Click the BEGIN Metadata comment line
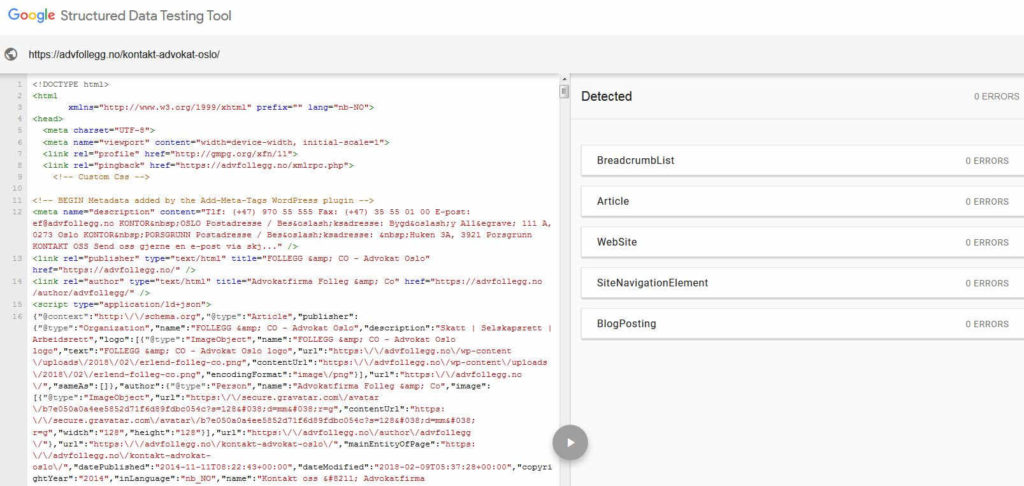The width and height of the screenshot is (1024, 486). [202, 201]
